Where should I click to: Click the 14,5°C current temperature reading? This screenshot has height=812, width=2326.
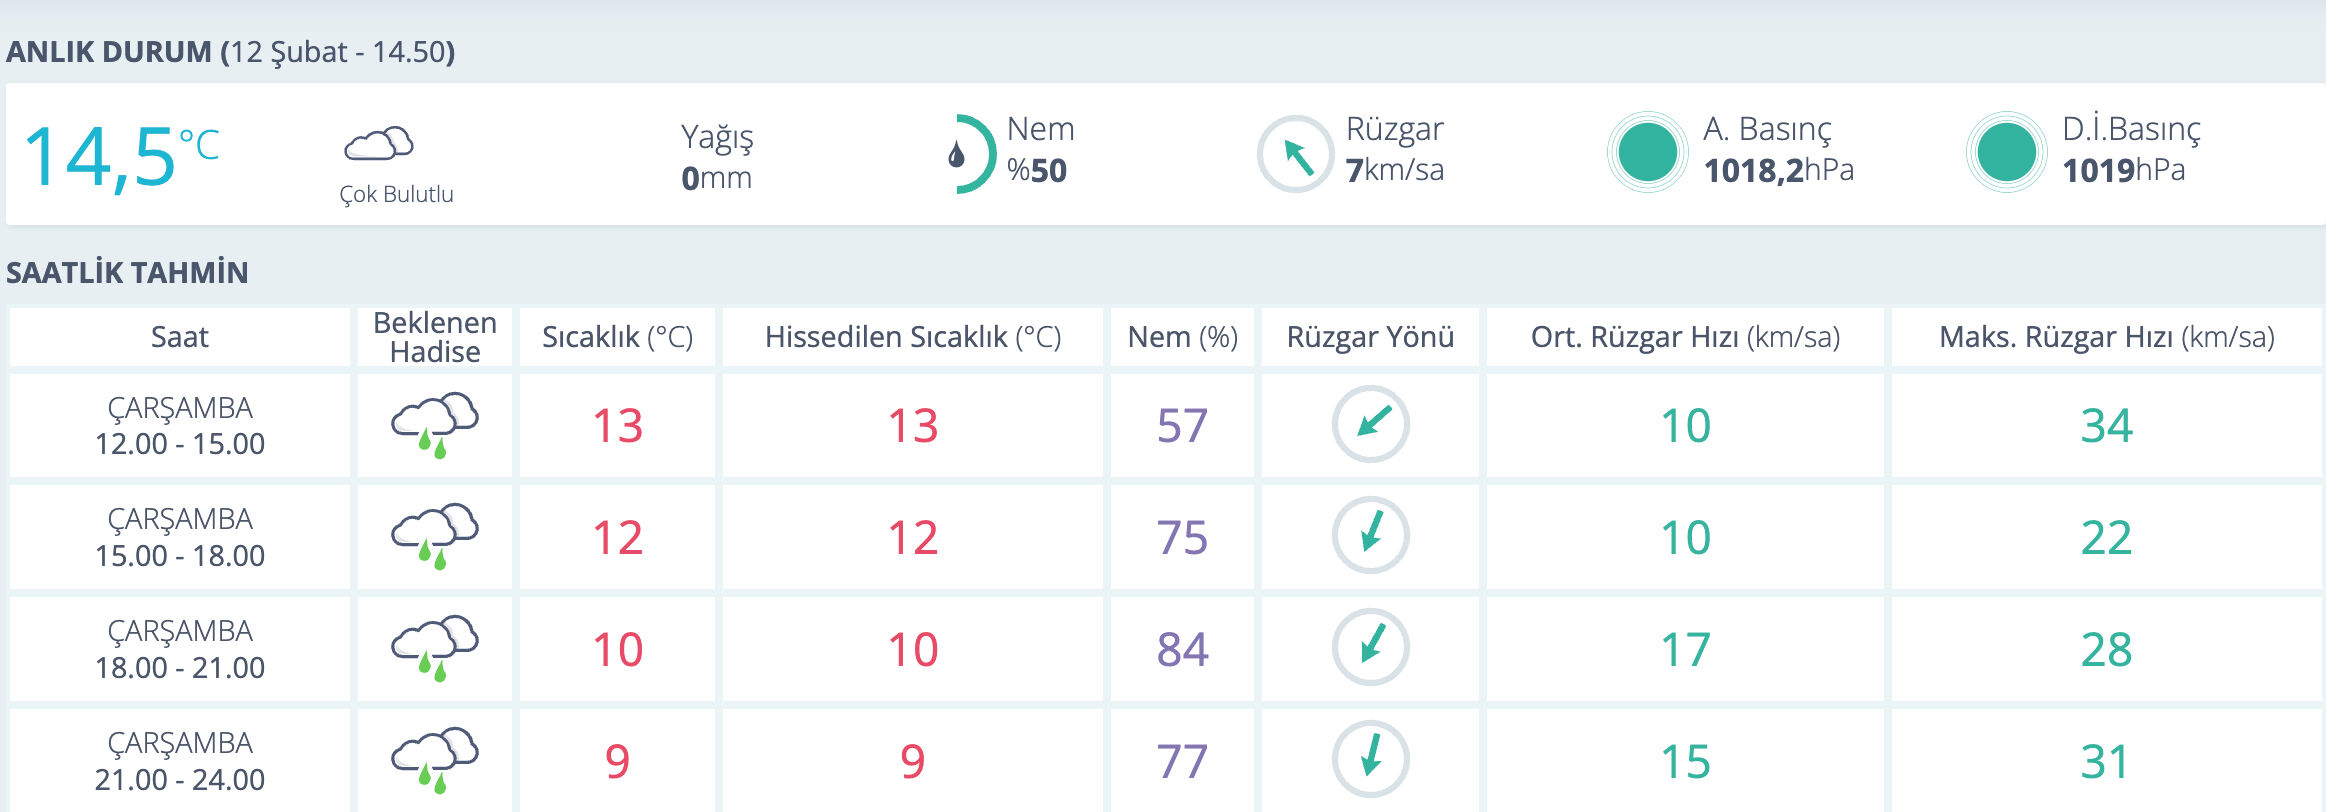[x=120, y=156]
